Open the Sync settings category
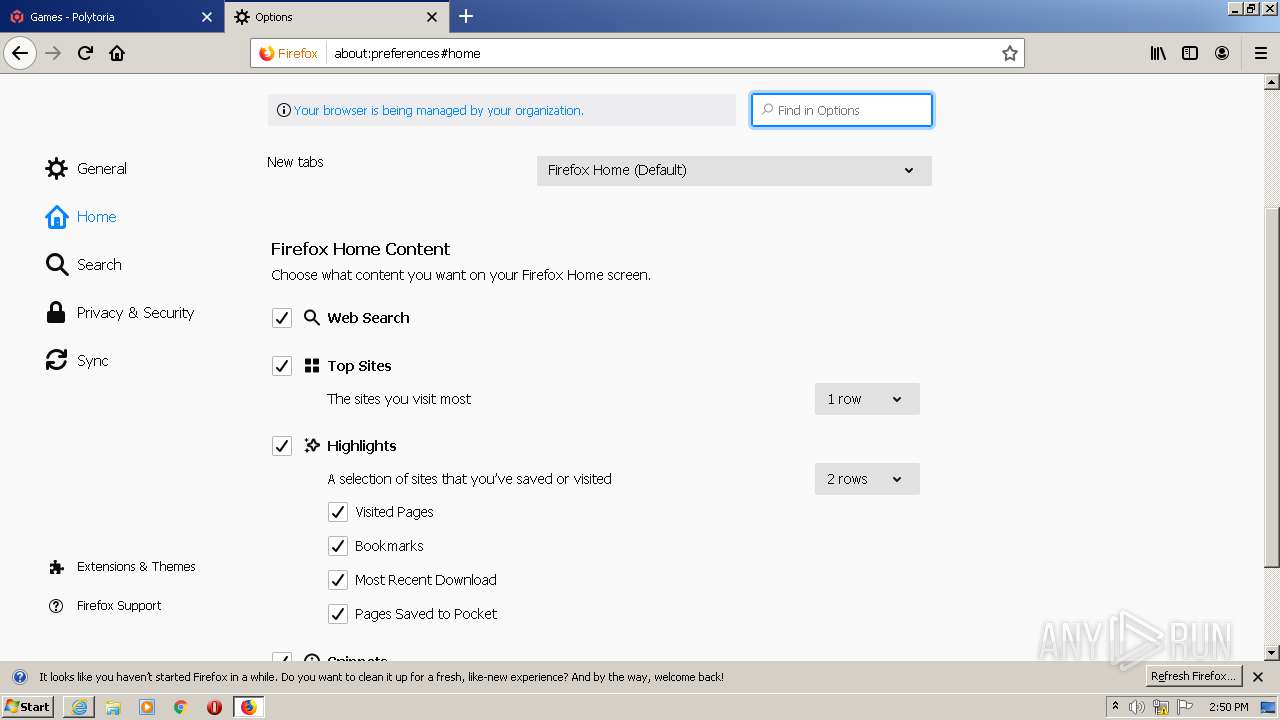 coord(77,361)
